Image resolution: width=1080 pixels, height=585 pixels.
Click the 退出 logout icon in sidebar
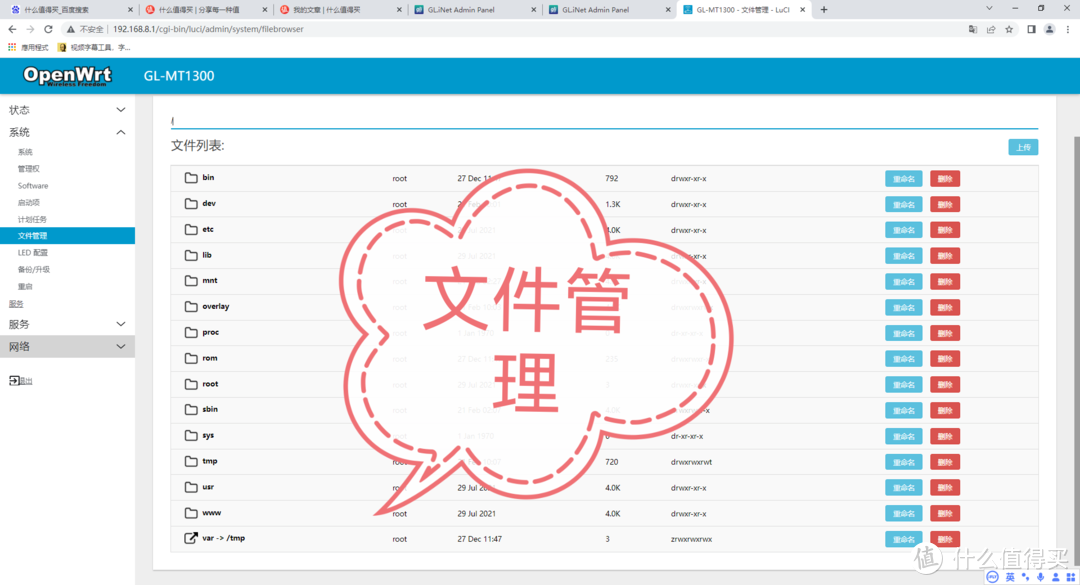point(12,380)
